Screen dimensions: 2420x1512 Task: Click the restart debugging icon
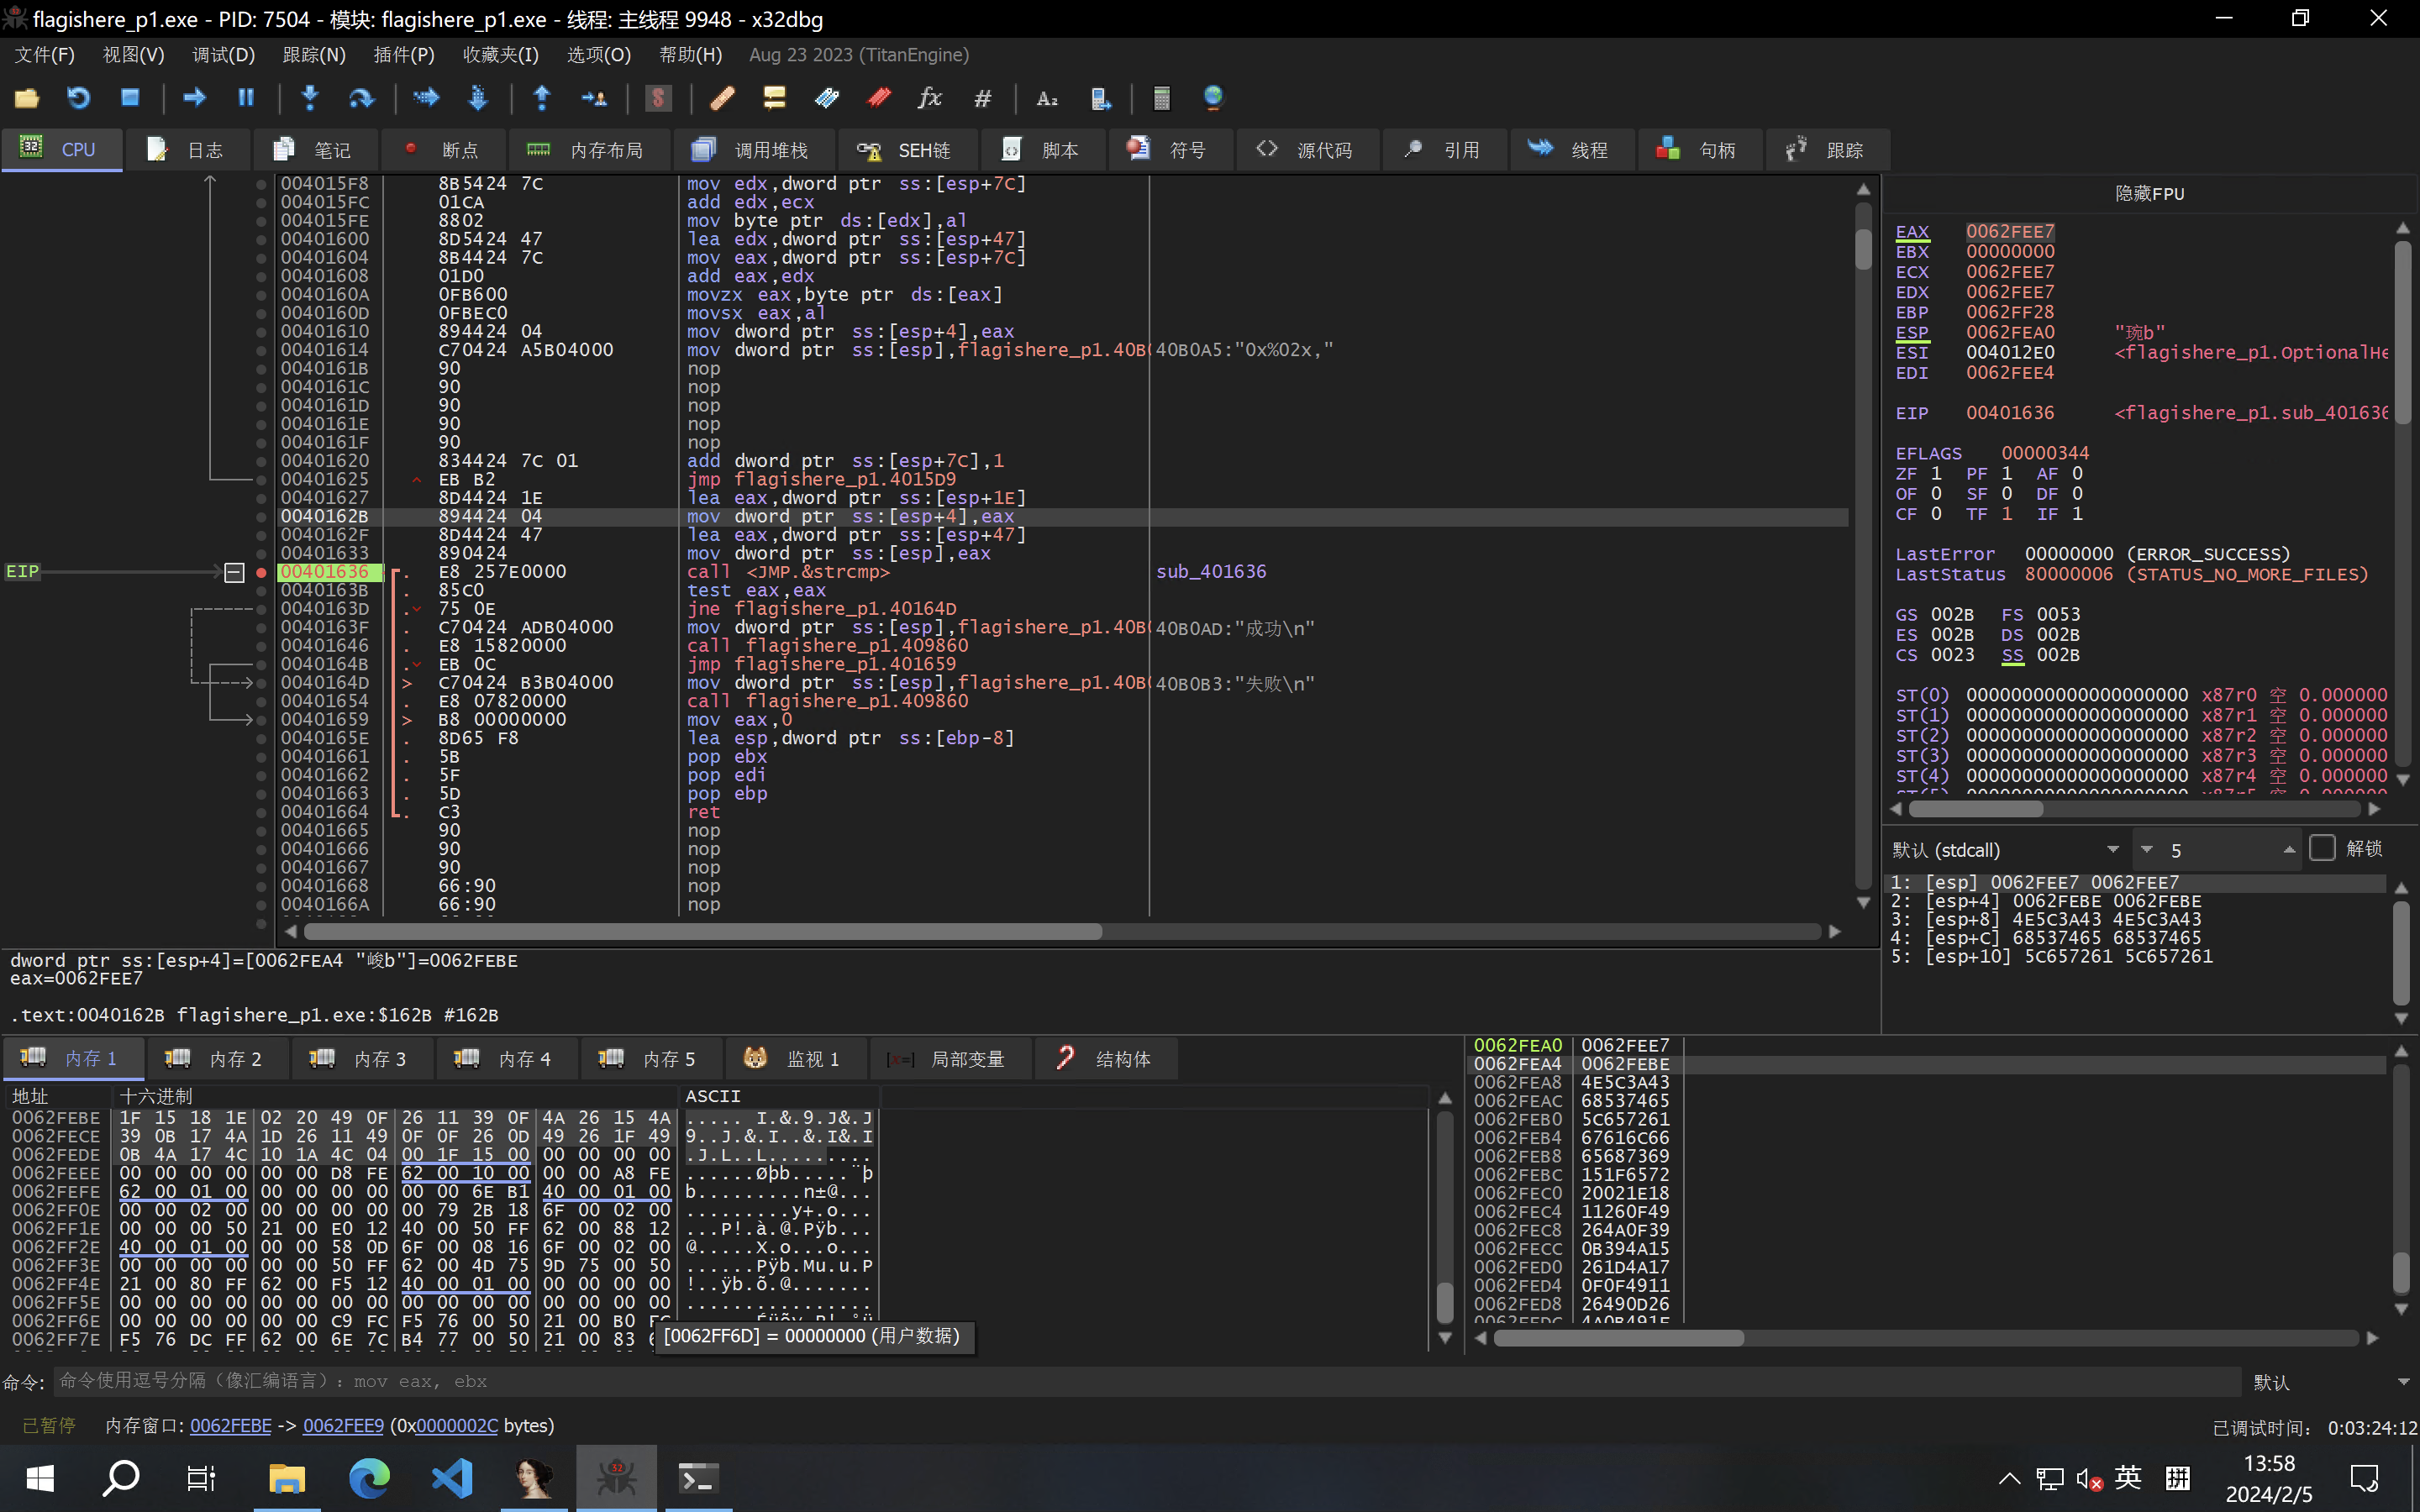78,98
